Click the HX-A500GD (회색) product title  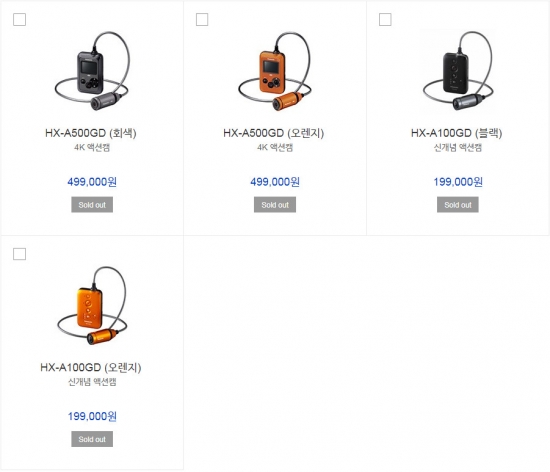click(91, 133)
